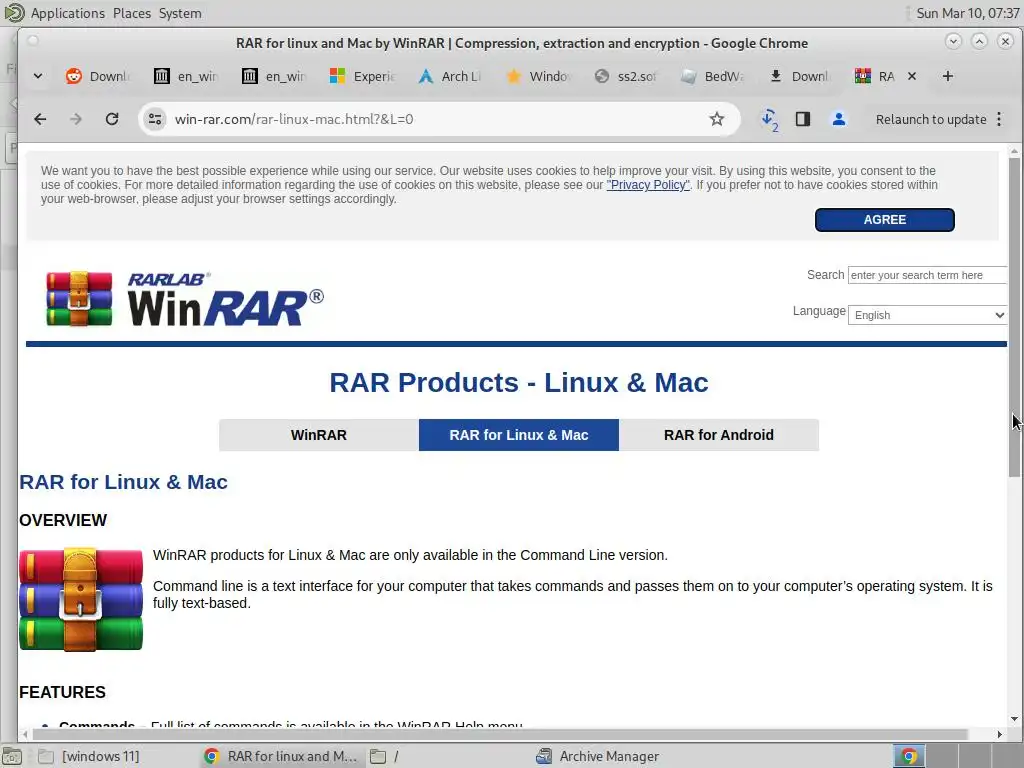
Task: Click the clock Sun Mar 10 07:37
Action: 967,13
